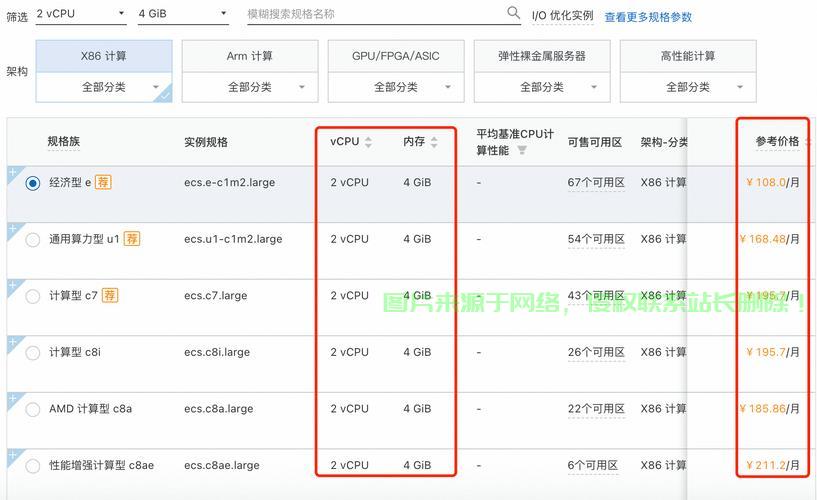Open 查看更多规格参数 link
The height and width of the screenshot is (500, 817).
coord(648,17)
